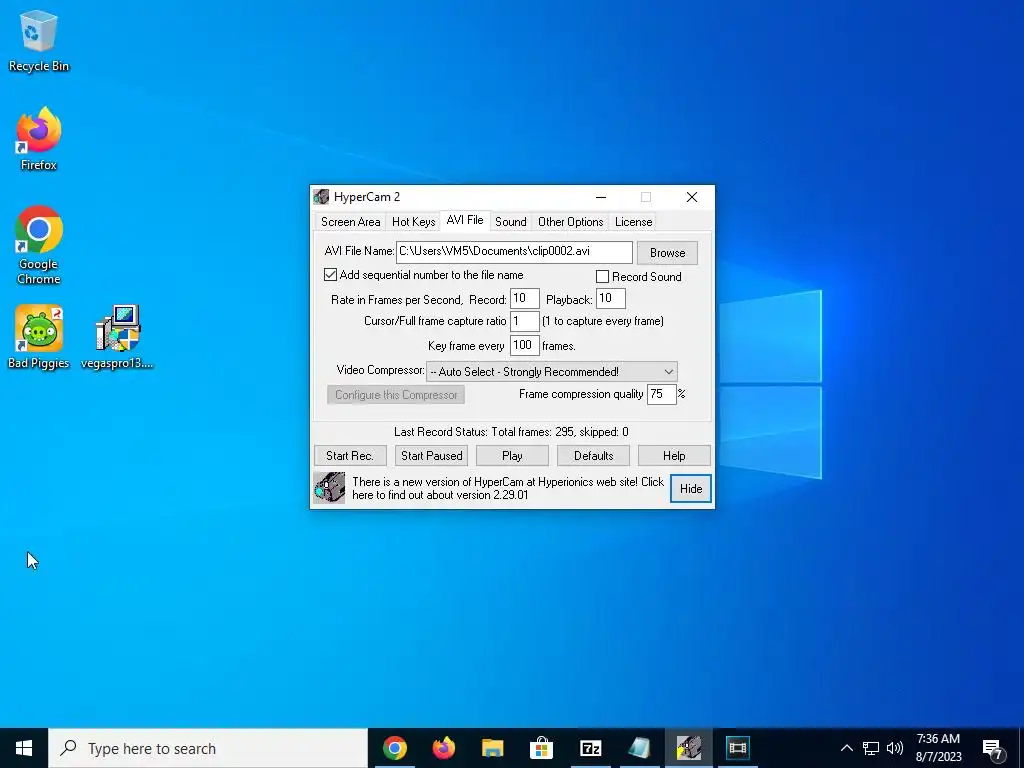
Task: Click the AVI File Name field
Action: tap(514, 252)
